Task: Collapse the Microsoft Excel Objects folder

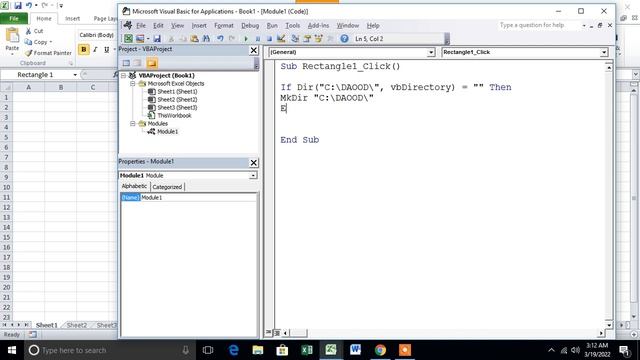Action: [133, 83]
